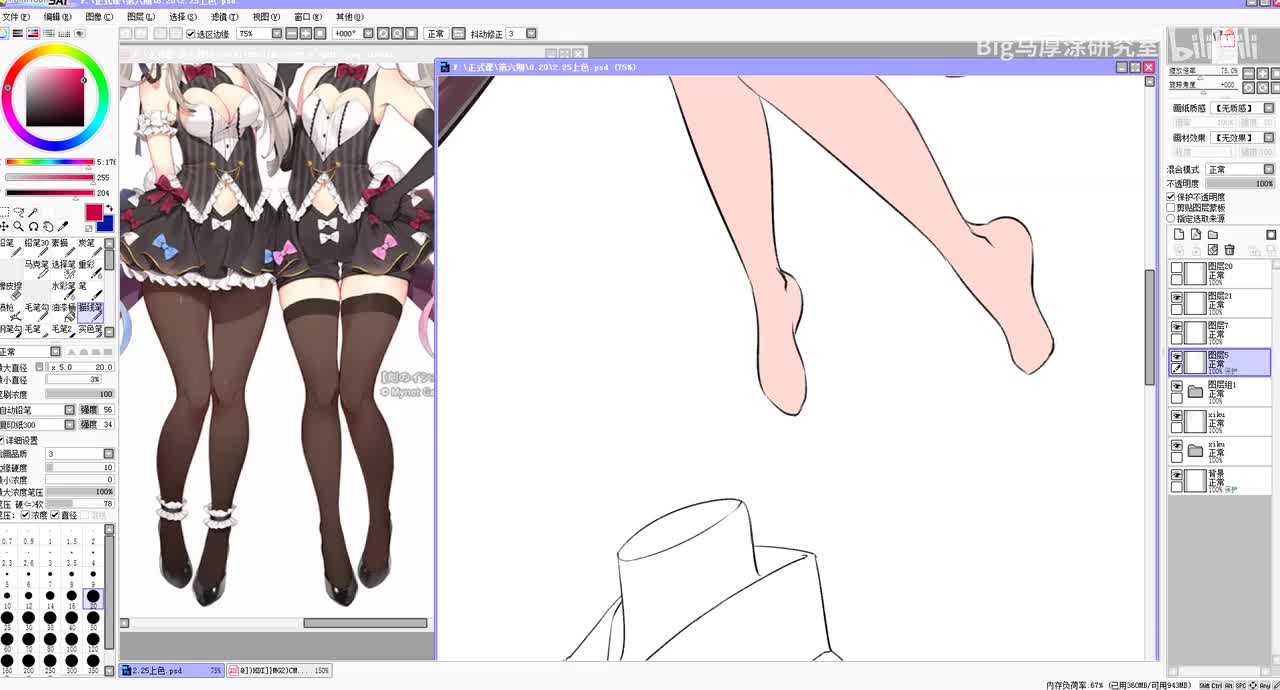The image size is (1280, 690).
Task: Open the 编辑 Edit menu
Action: (57, 17)
